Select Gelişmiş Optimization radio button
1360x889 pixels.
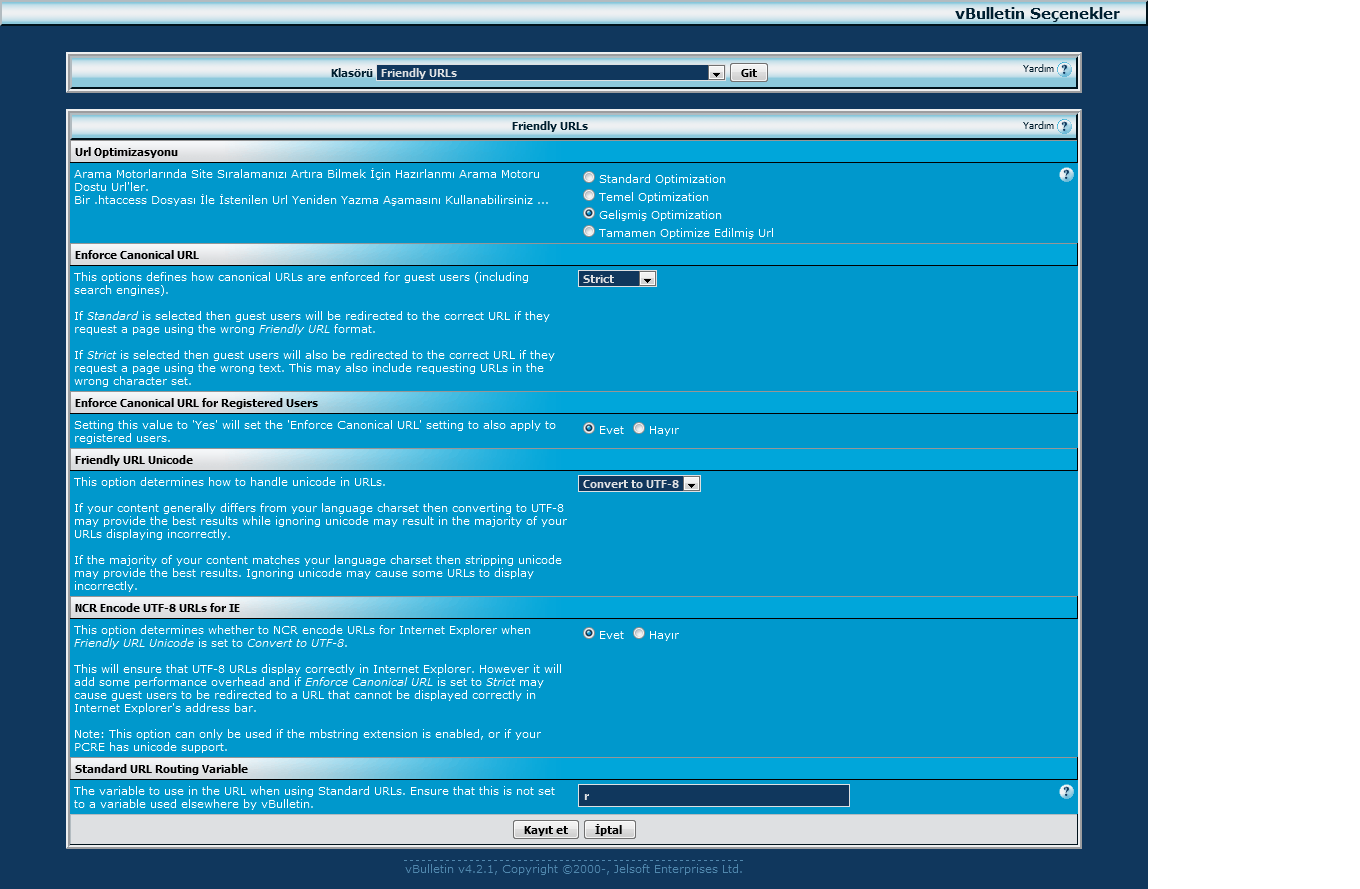pyautogui.click(x=589, y=213)
